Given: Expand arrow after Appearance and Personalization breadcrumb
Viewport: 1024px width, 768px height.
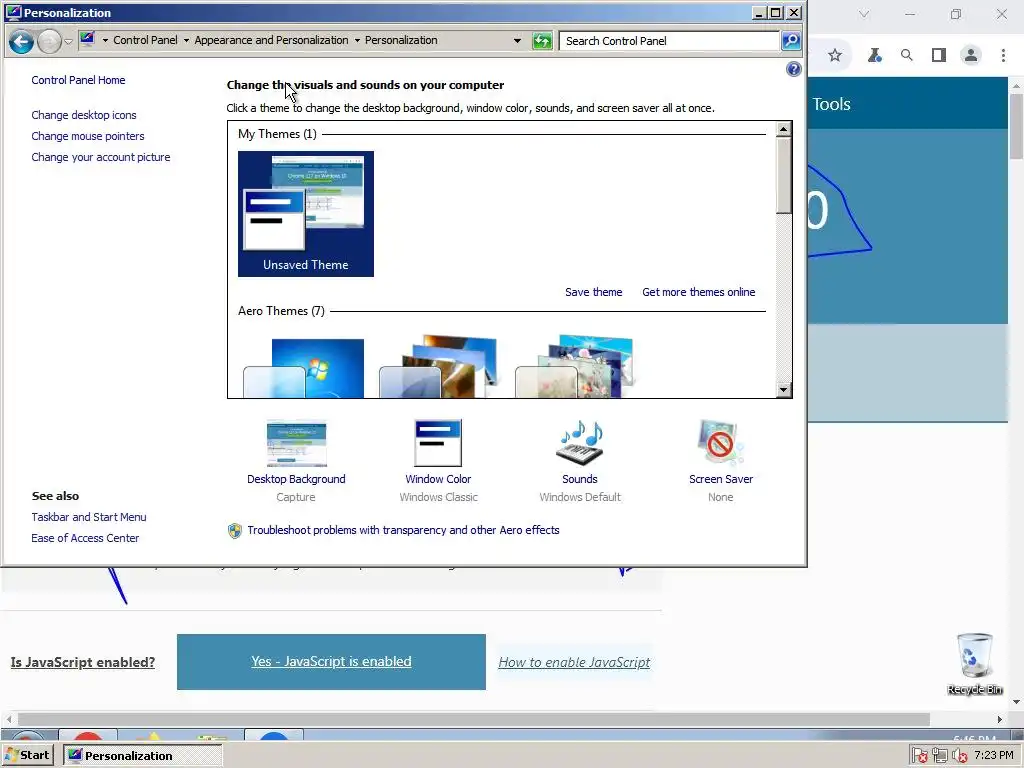Looking at the screenshot, I should (357, 40).
